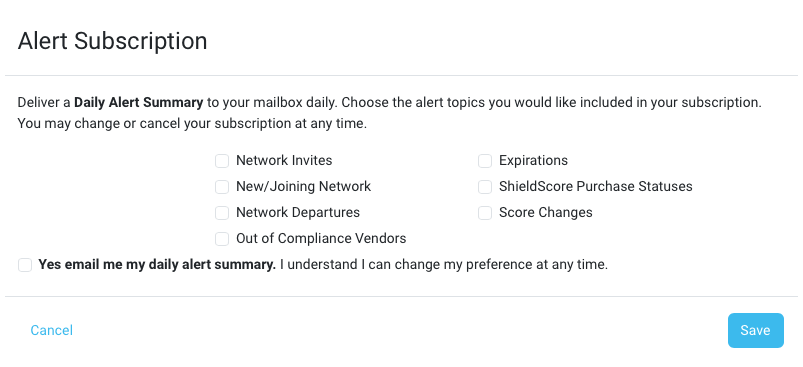
Task: Click the Network Invites label text
Action: pos(284,161)
